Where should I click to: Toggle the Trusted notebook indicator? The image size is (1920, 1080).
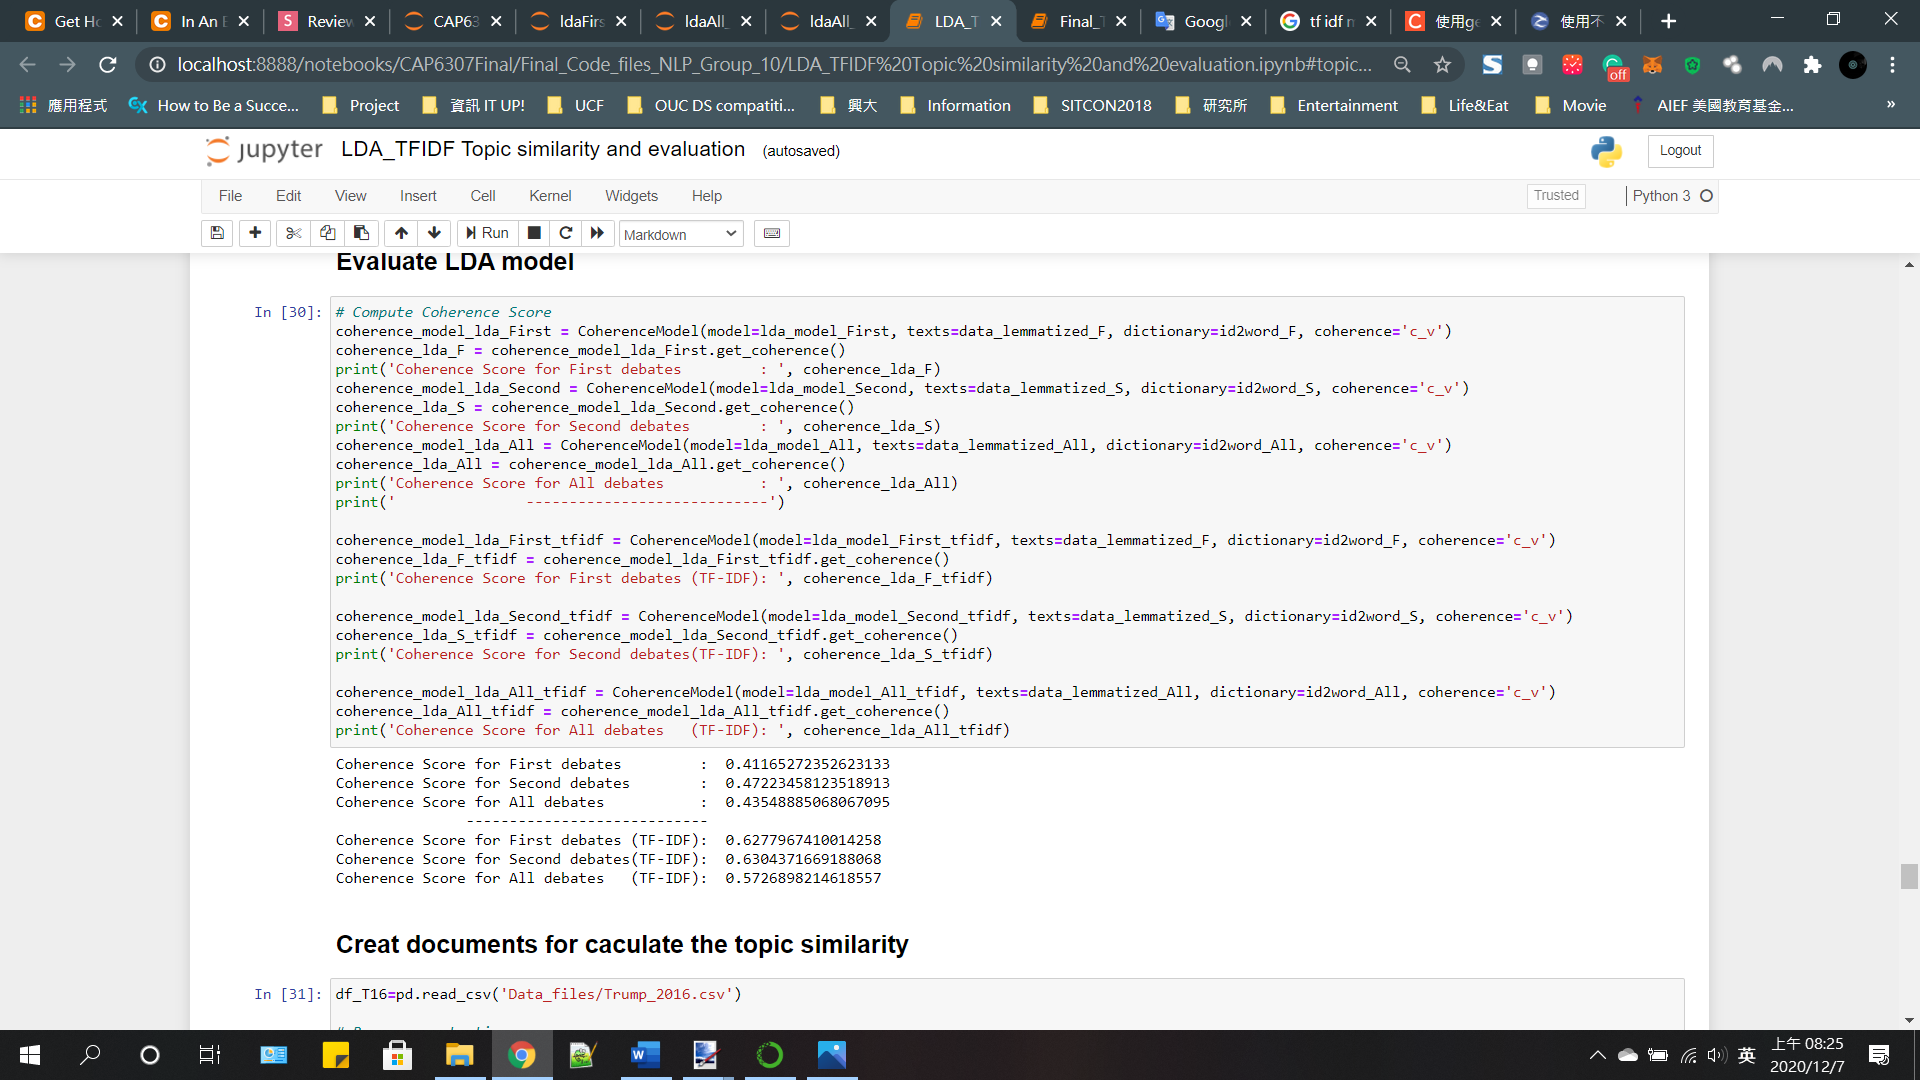pyautogui.click(x=1556, y=196)
